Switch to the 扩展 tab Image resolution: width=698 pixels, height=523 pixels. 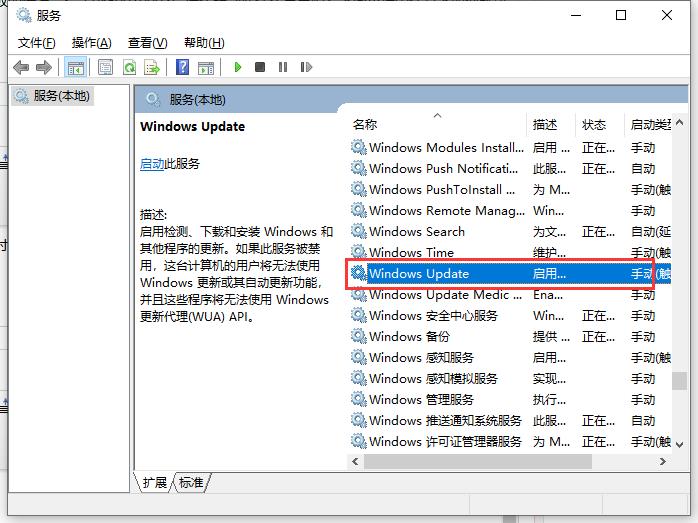coord(154,482)
